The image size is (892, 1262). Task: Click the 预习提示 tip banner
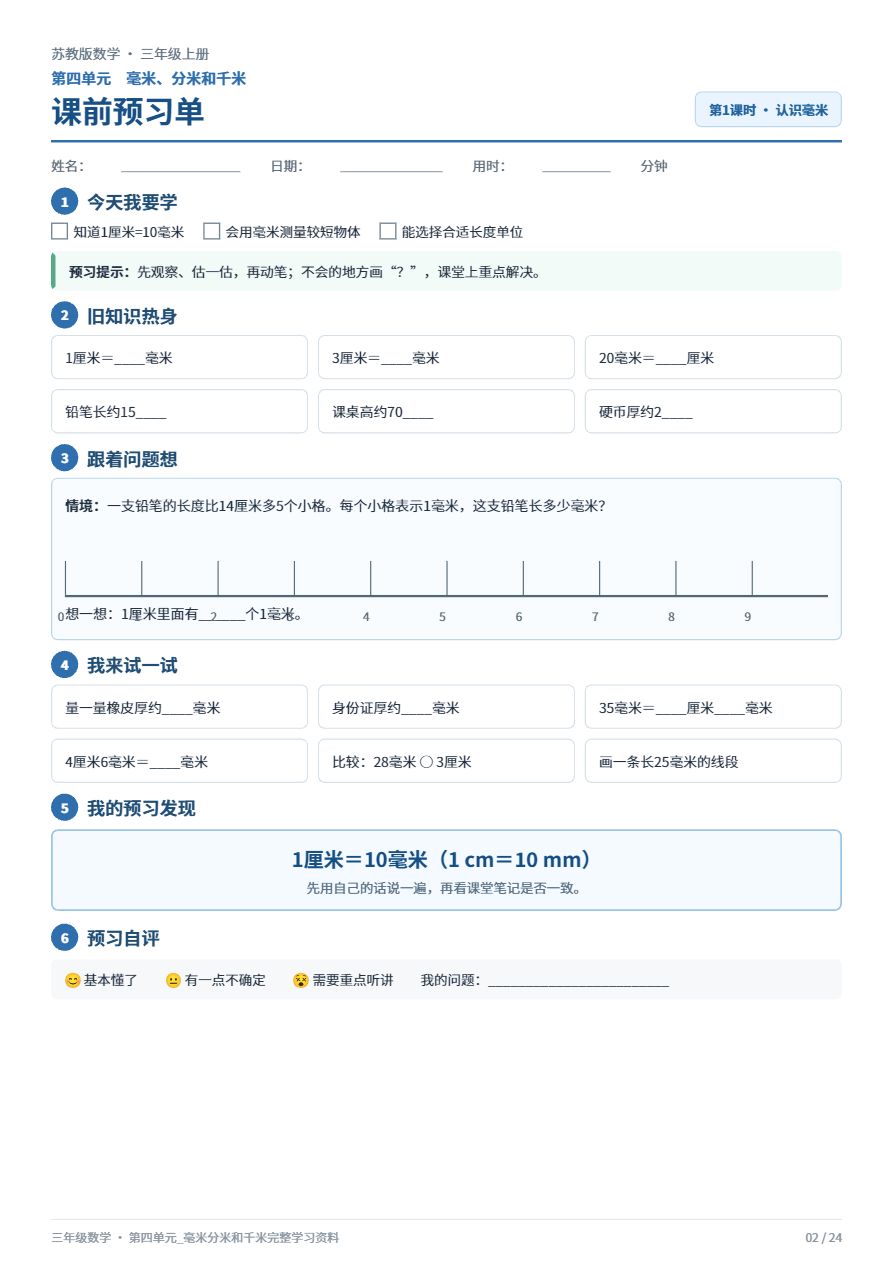pos(446,271)
